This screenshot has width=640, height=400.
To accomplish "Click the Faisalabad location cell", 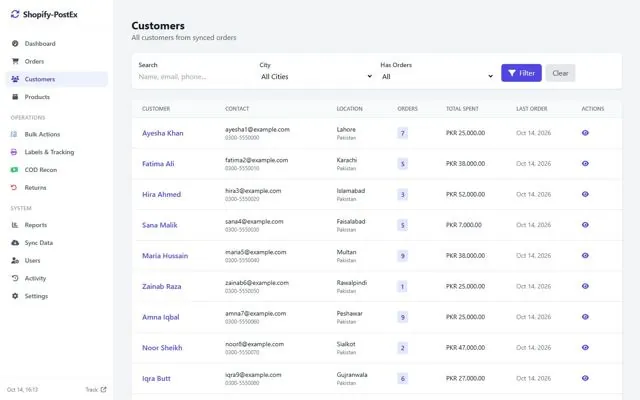I will coord(351,225).
